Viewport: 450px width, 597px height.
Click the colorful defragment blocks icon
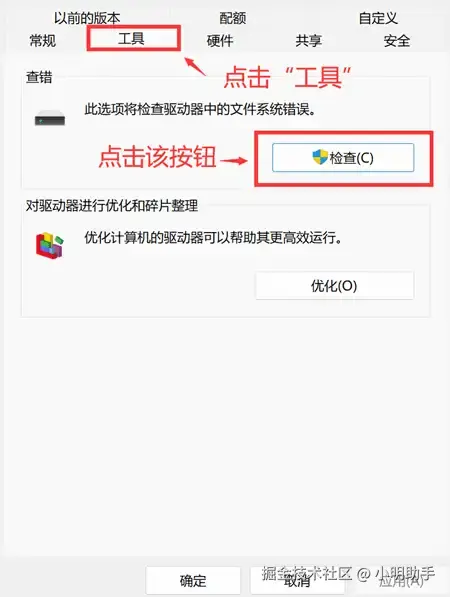click(x=50, y=246)
